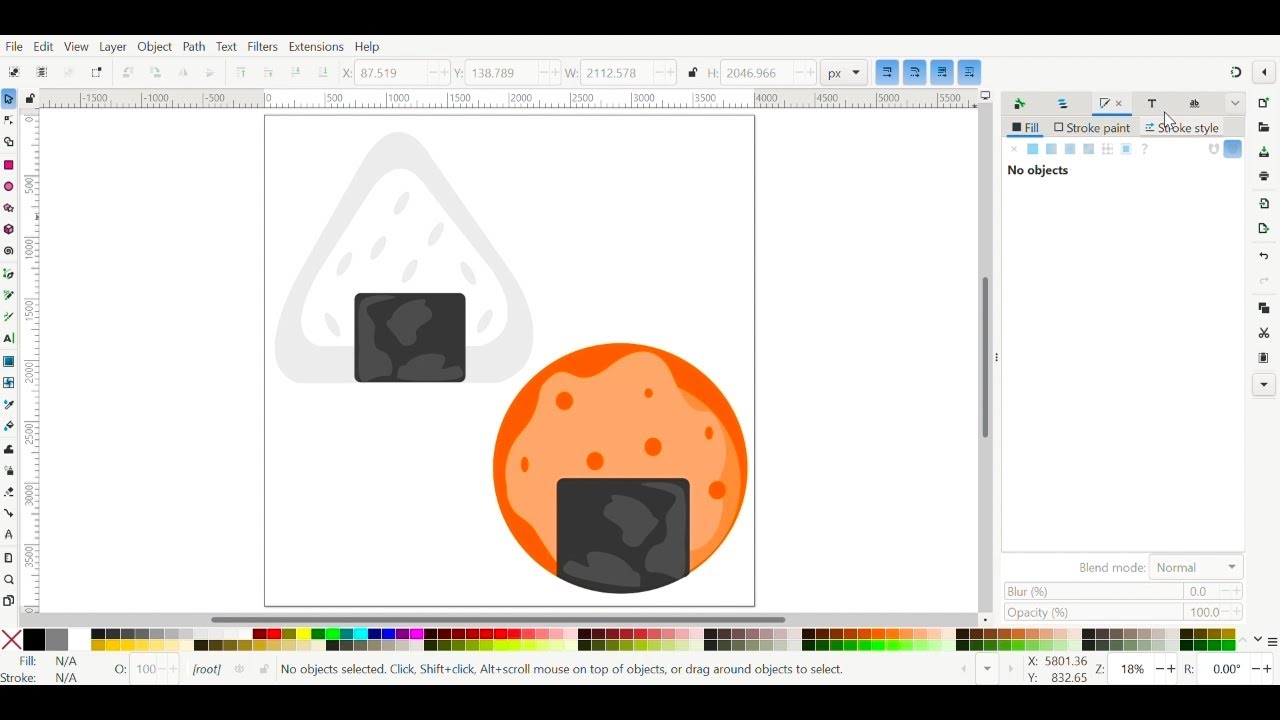Expand the snapping options arrow
This screenshot has width=1280, height=720.
[x=1265, y=72]
